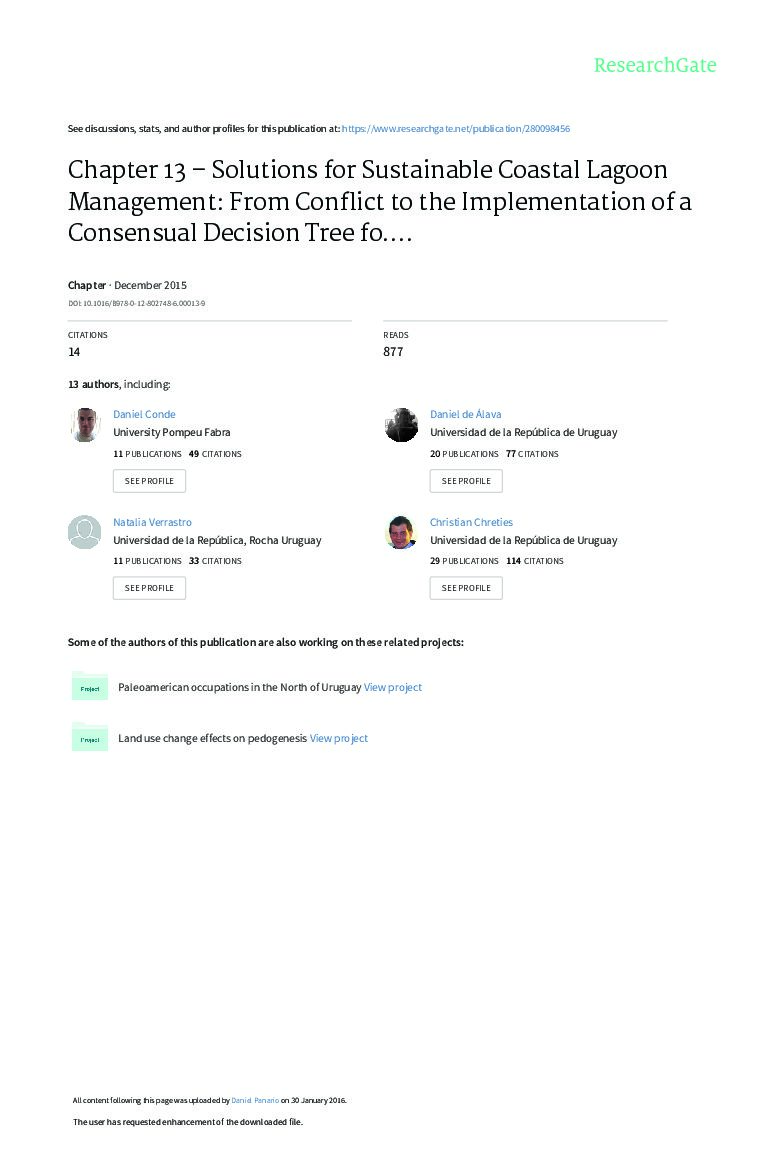Click Daniel de Álava's profile photo
Viewport: 768px width, 1152px height.
pyautogui.click(x=401, y=425)
